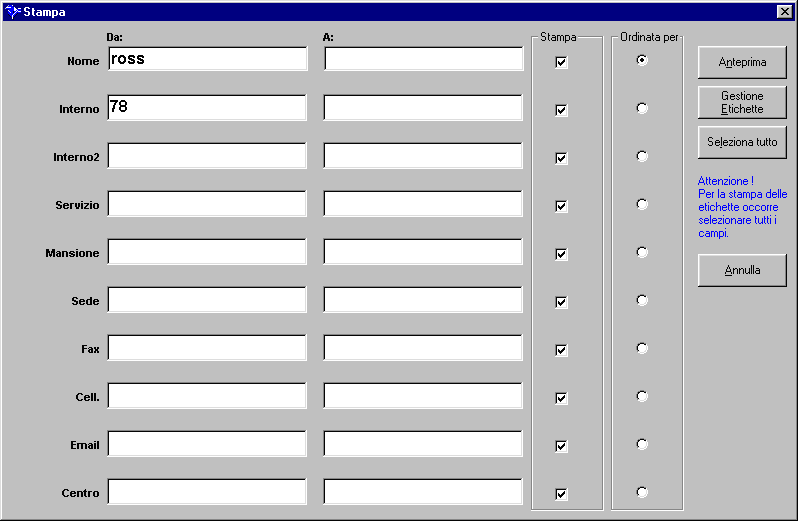Viewport: 798px width, 521px height.
Task: Focus the Interno 'A' input field
Action: click(423, 107)
